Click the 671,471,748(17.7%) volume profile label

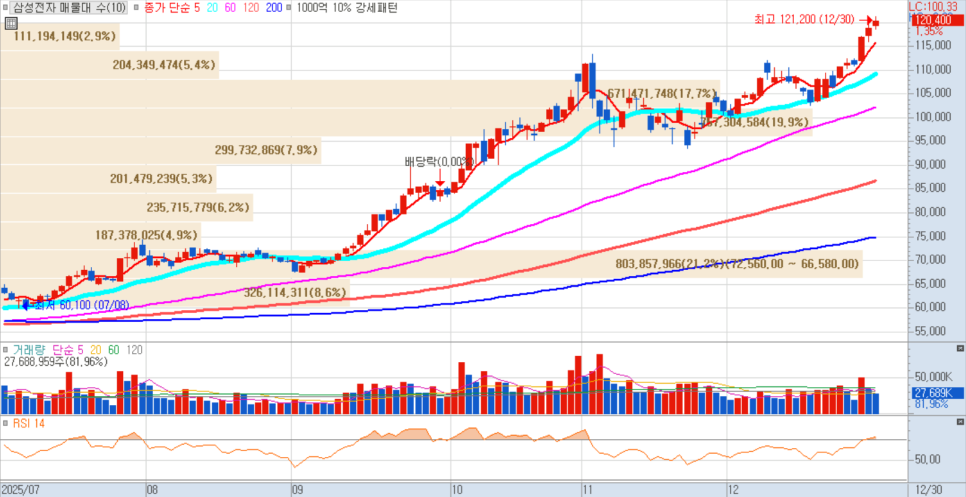point(660,94)
